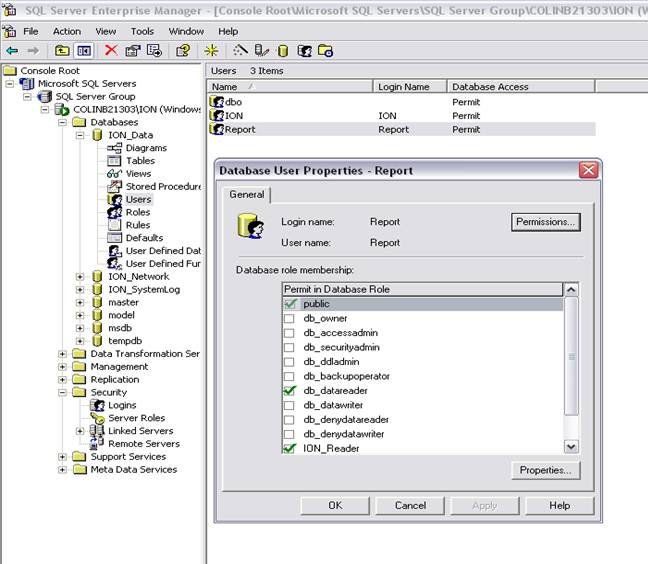Click the yellow New star toolbar icon
Screen dimensions: 648x564
click(211, 51)
